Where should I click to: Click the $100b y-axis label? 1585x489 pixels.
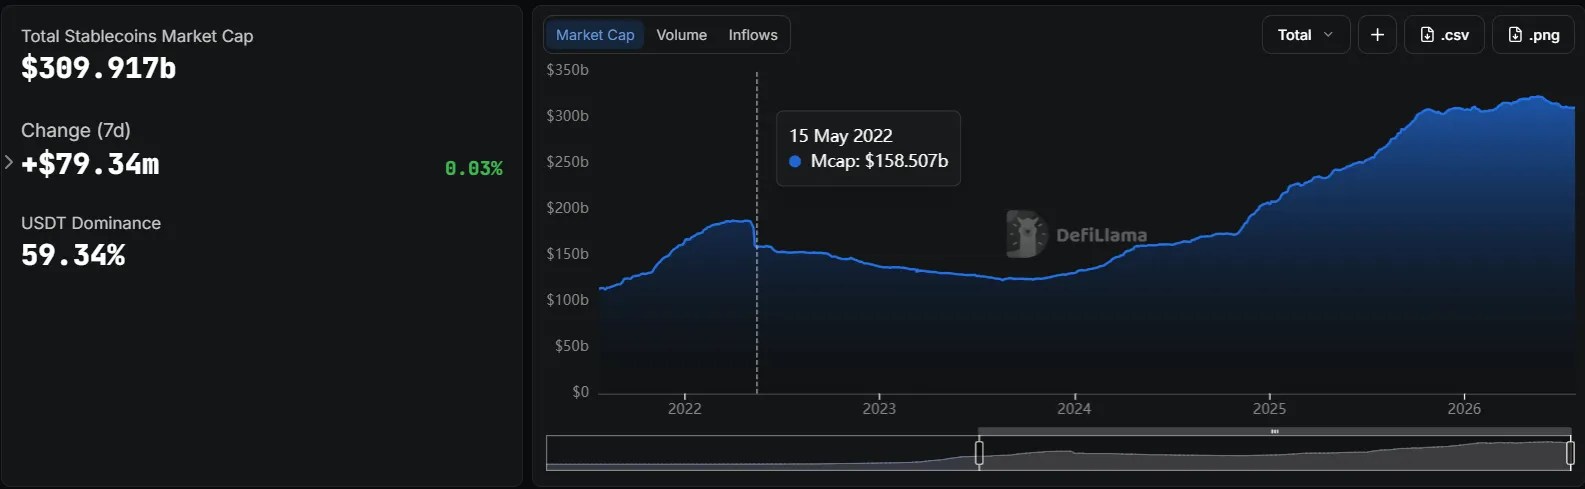pos(567,300)
